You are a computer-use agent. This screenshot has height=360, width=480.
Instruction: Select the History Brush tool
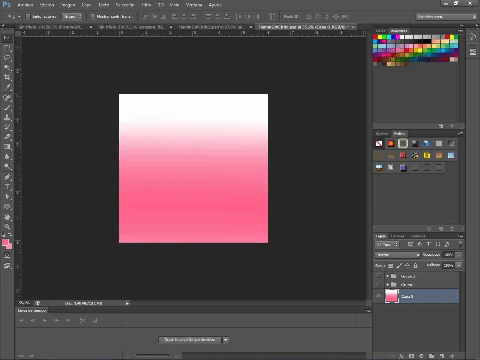coord(7,127)
